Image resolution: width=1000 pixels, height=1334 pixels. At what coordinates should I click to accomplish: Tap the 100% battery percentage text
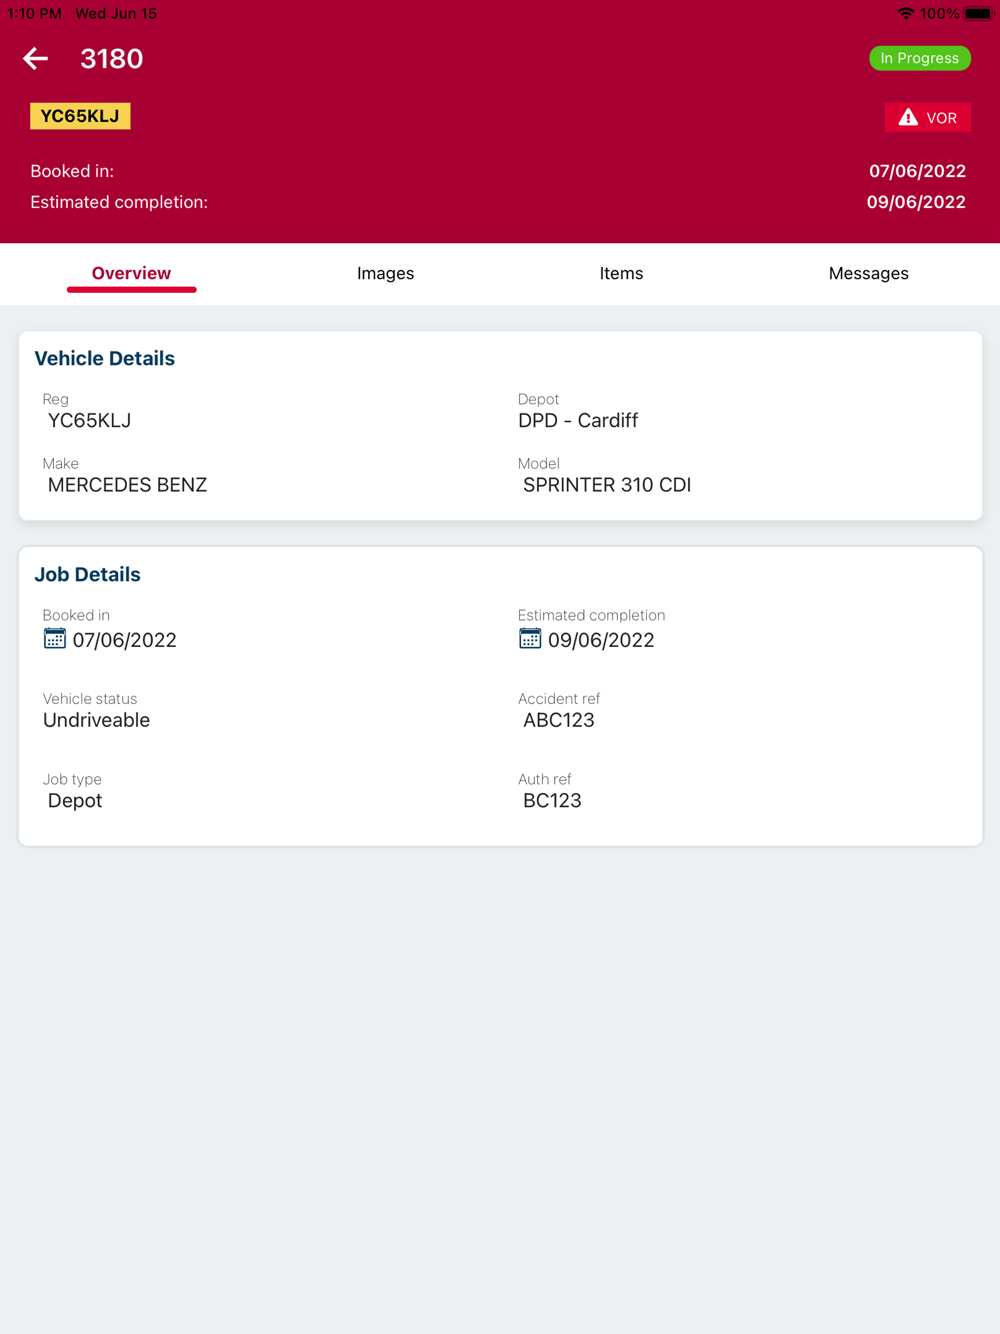940,13
